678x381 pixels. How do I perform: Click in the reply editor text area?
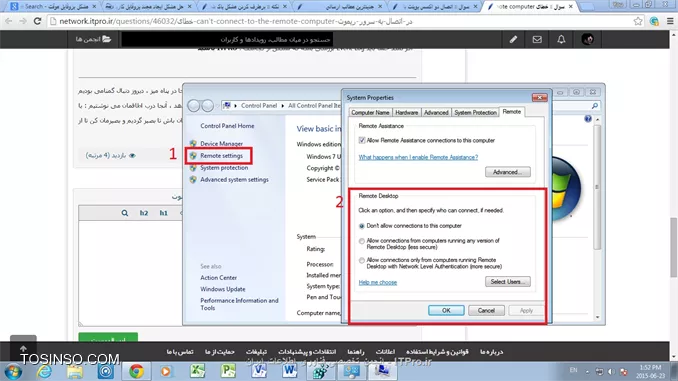point(130,272)
